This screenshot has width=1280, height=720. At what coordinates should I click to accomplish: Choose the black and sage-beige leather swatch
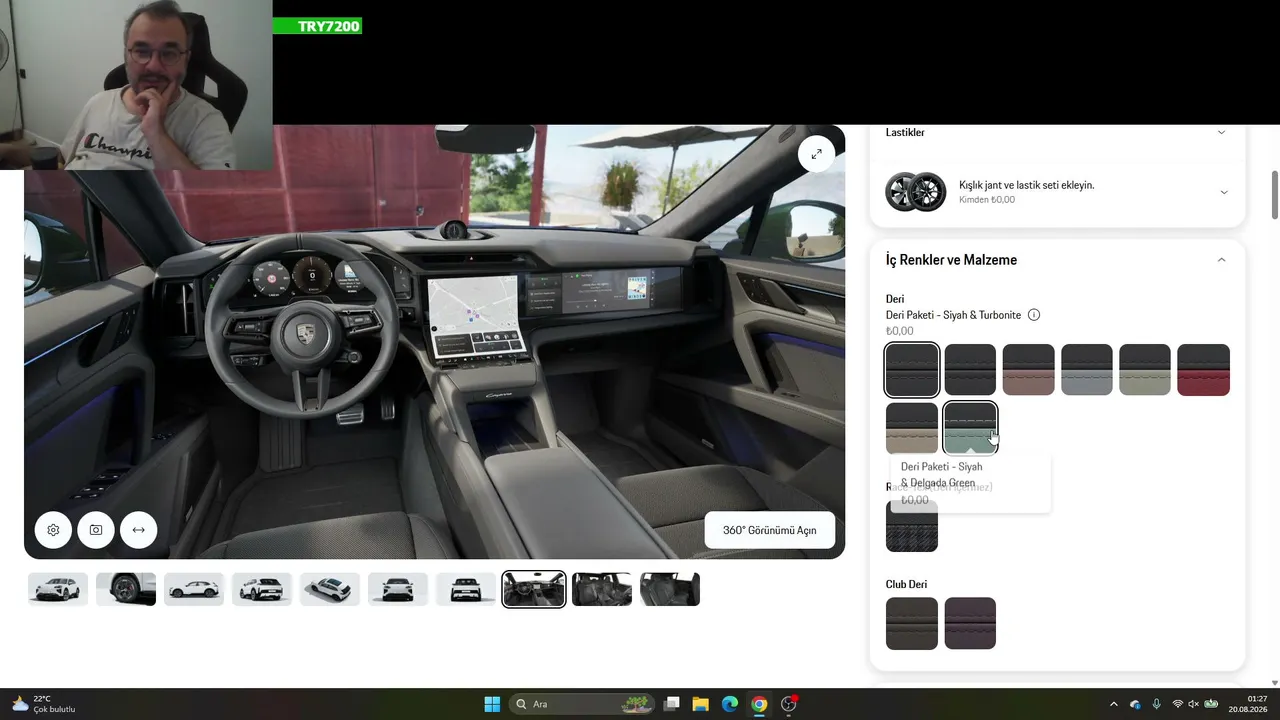(x=1145, y=370)
